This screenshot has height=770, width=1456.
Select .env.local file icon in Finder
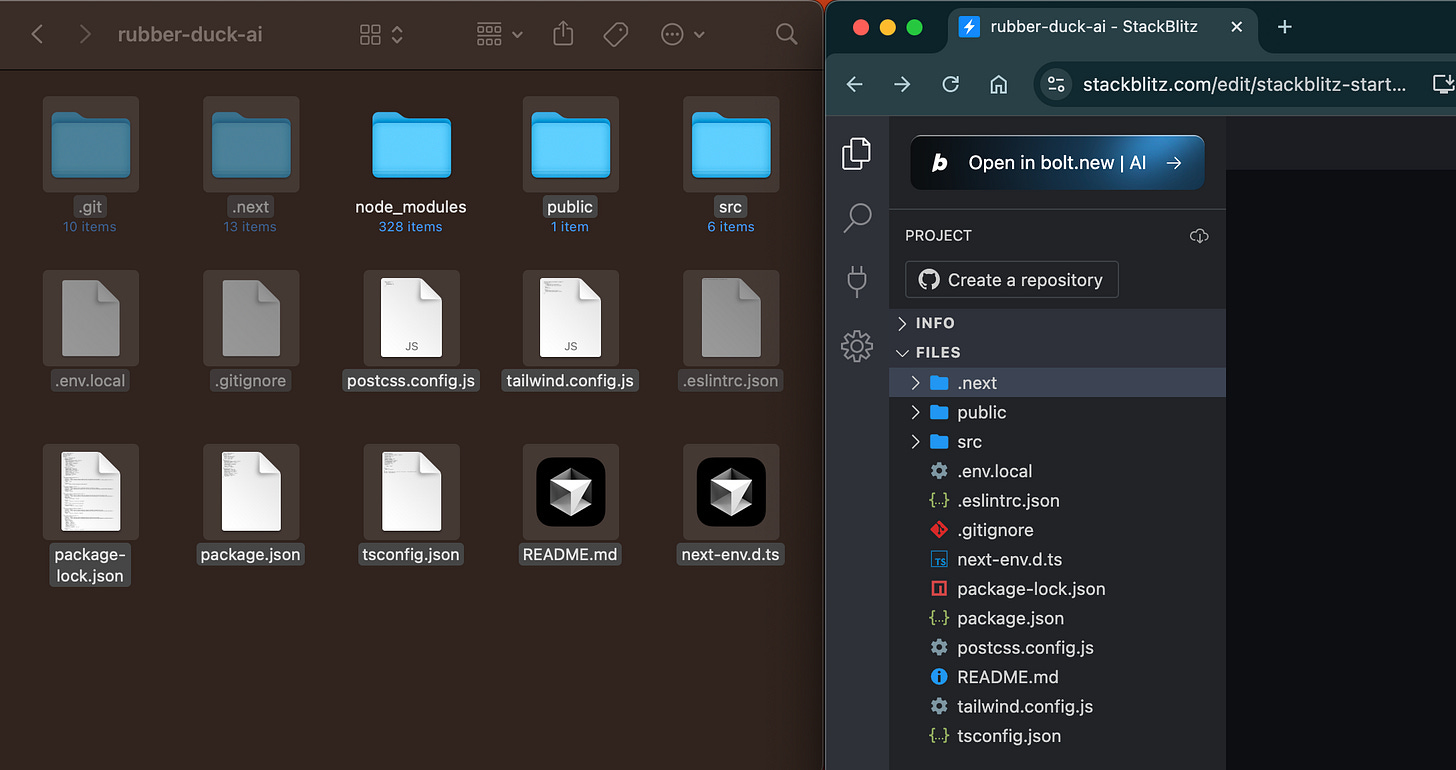click(x=91, y=318)
